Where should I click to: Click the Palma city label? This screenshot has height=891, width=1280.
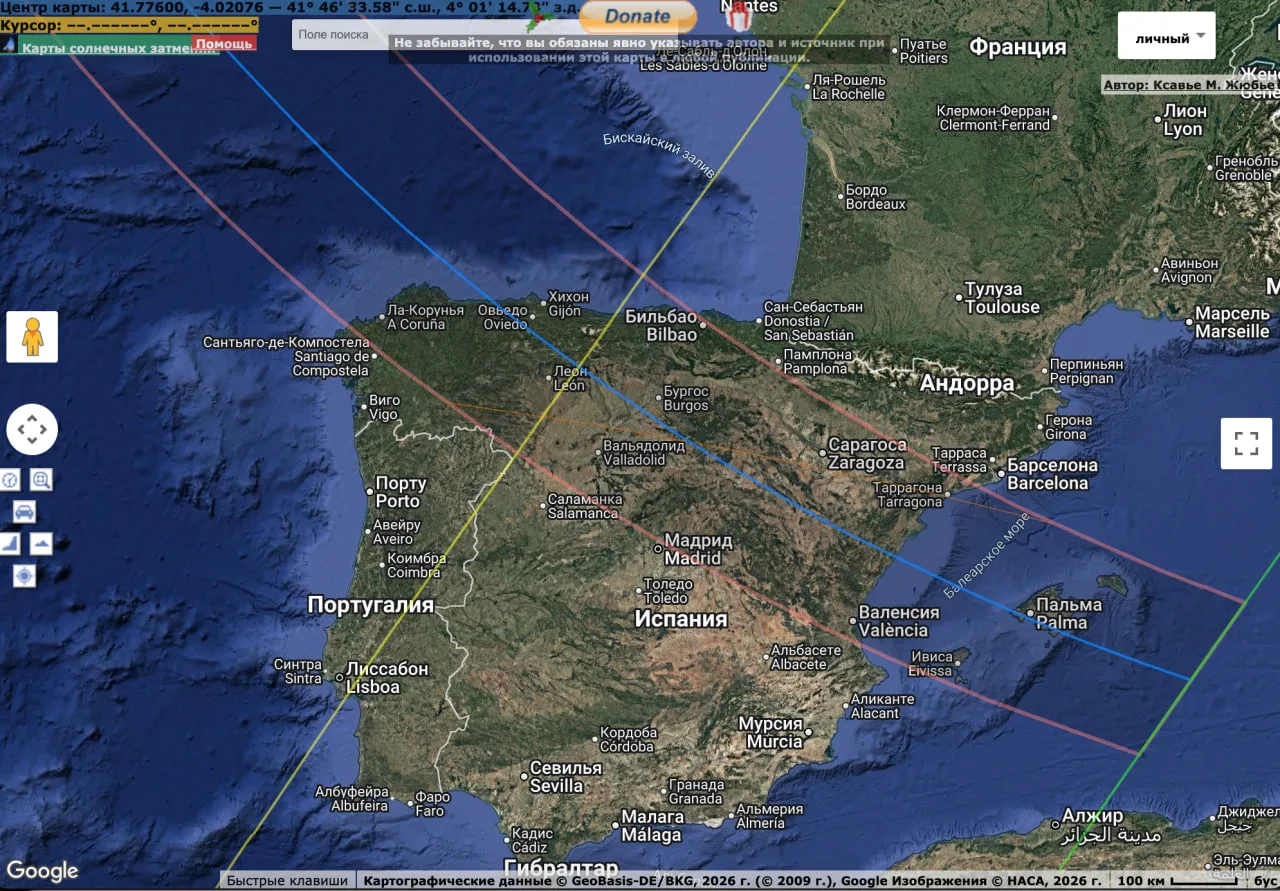coord(1068,613)
